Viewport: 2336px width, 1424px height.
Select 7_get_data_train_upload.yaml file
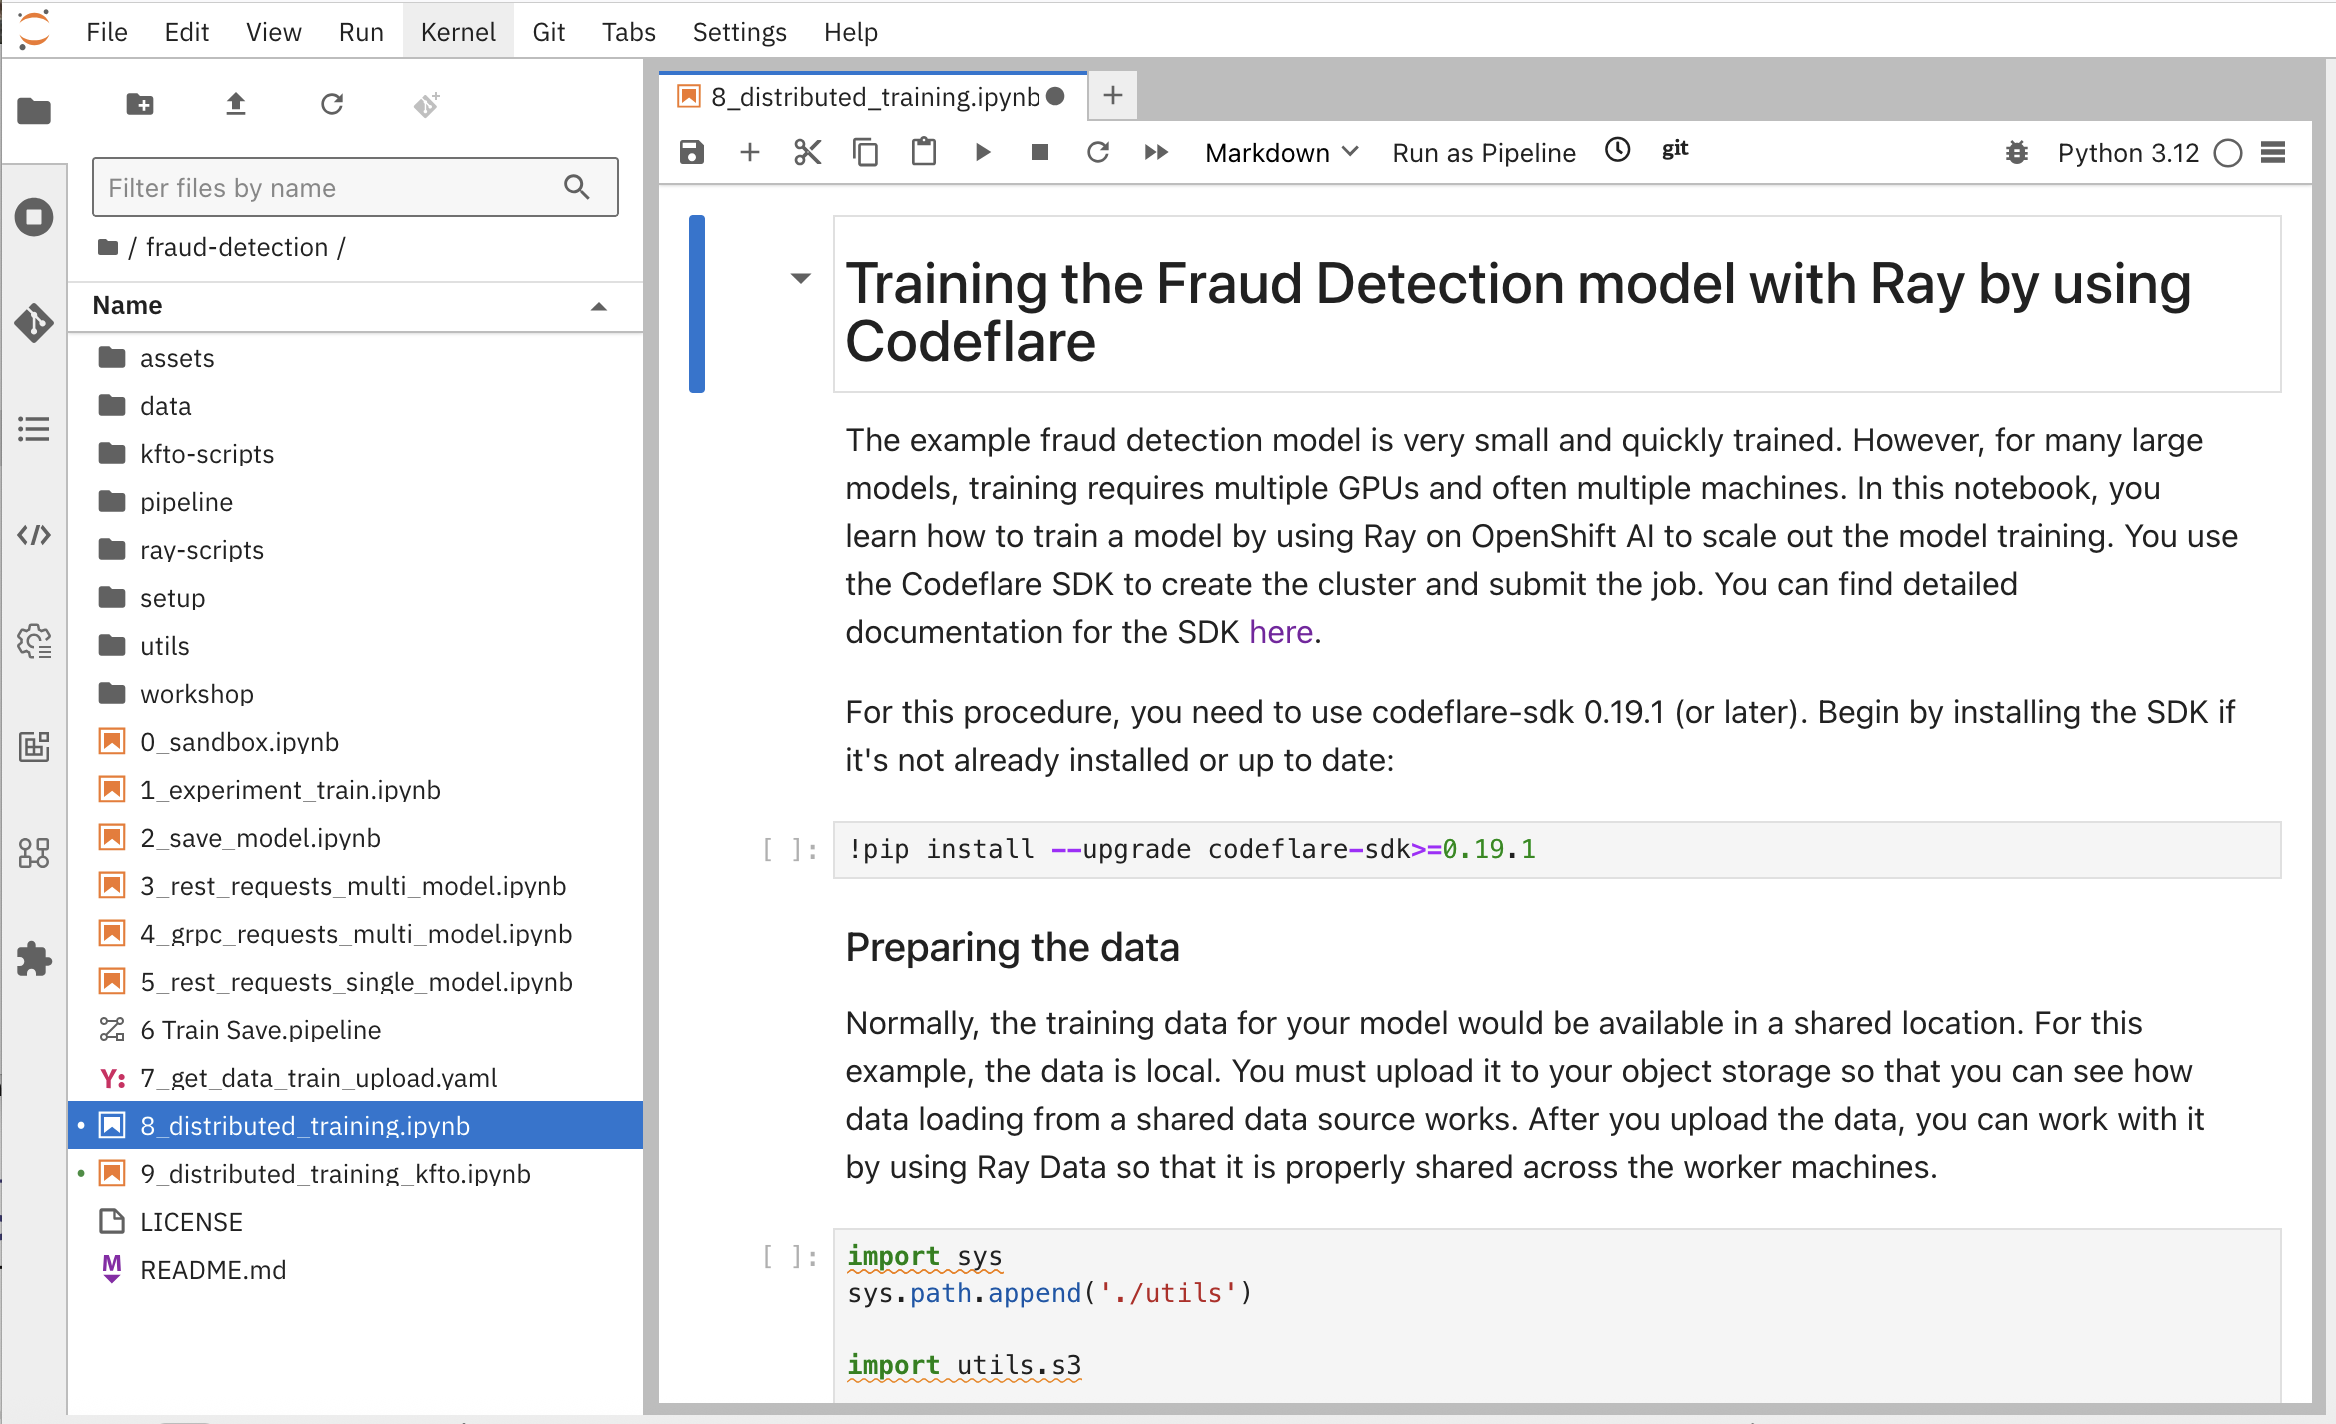tap(355, 1078)
